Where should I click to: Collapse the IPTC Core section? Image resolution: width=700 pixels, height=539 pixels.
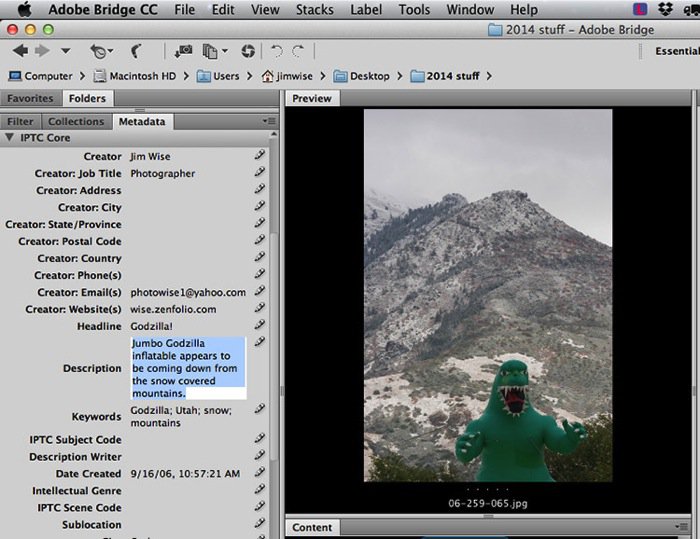[x=9, y=138]
